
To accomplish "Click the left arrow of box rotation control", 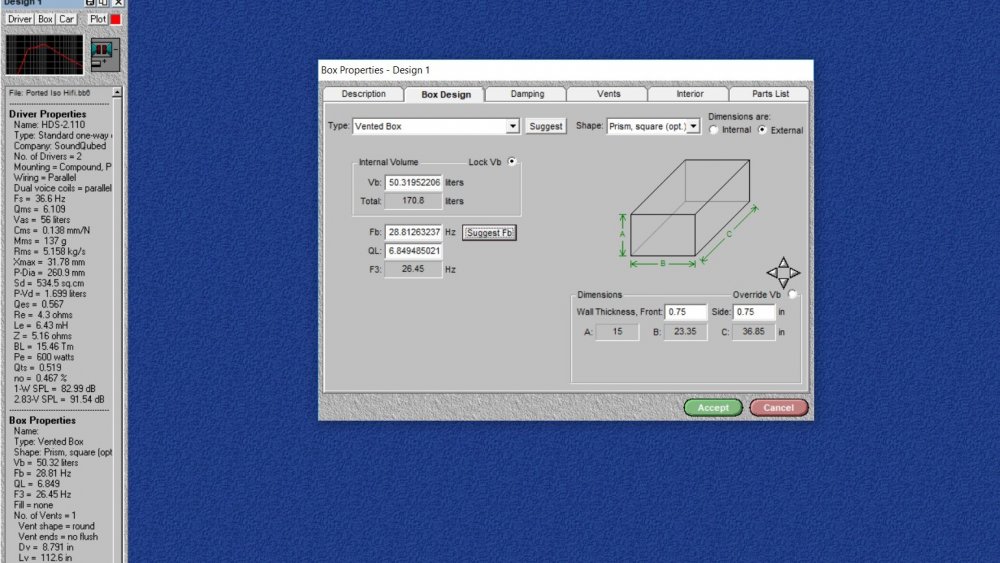I will click(x=772, y=273).
